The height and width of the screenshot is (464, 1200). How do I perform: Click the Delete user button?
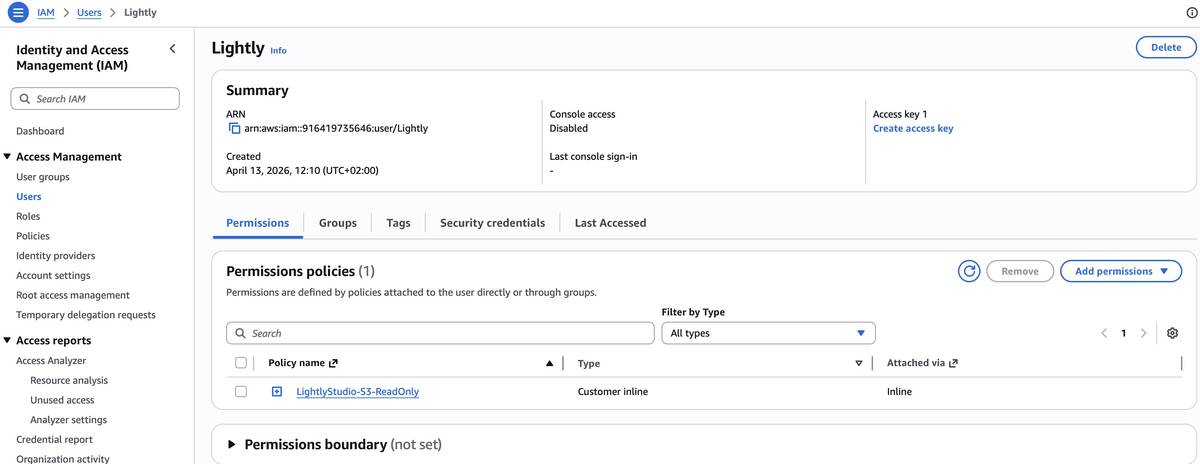[x=1165, y=47]
